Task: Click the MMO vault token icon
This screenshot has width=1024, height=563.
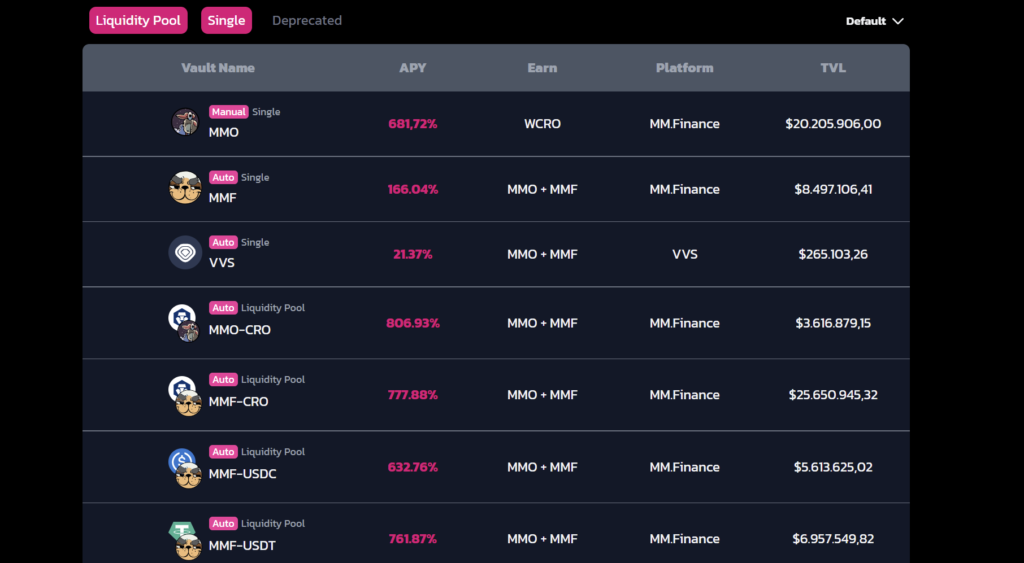Action: tap(185, 122)
